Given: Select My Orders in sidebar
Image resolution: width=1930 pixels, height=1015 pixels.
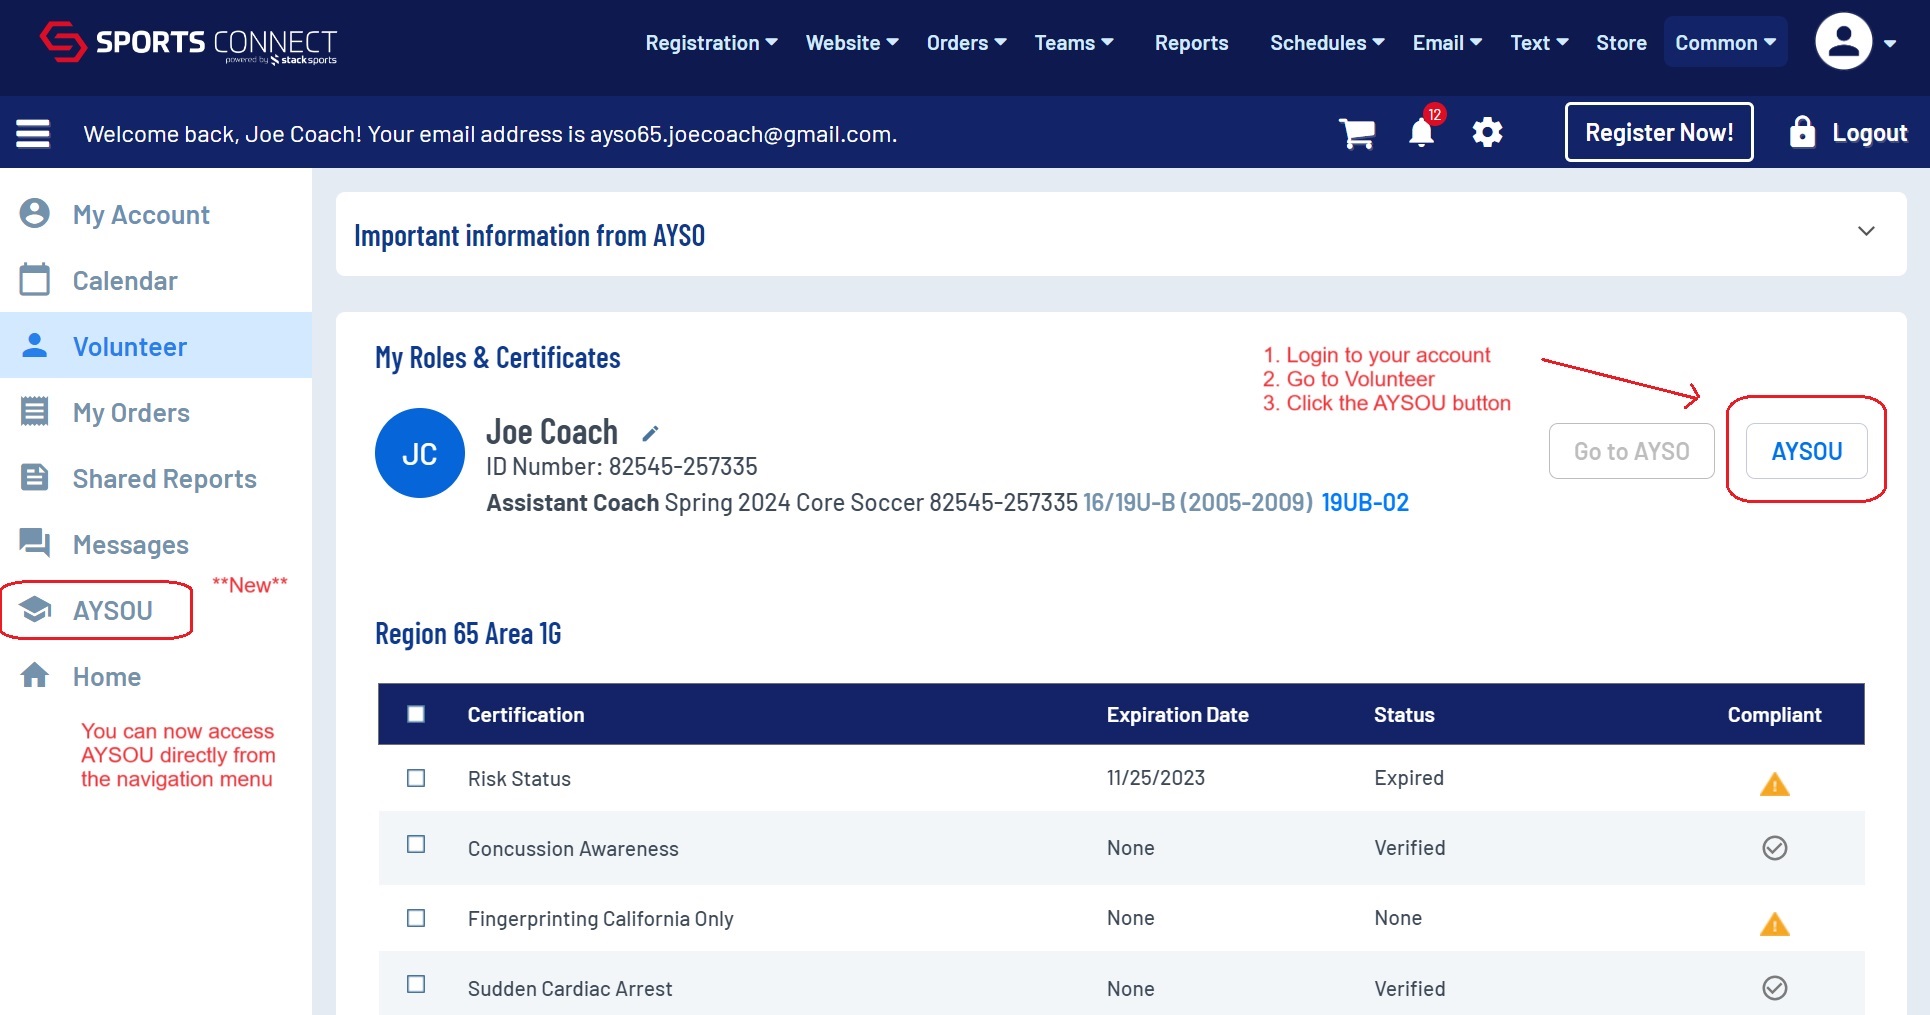Looking at the screenshot, I should pos(156,412).
